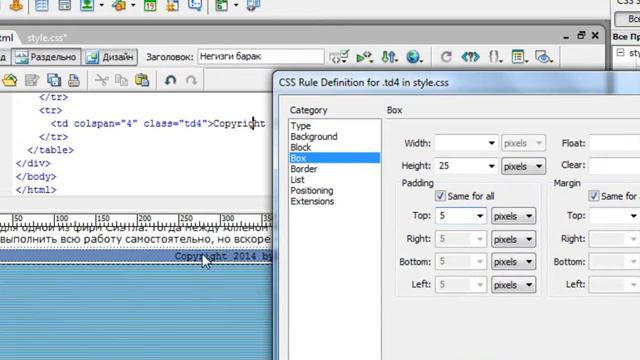Click the Заголовок title input field

point(261,56)
